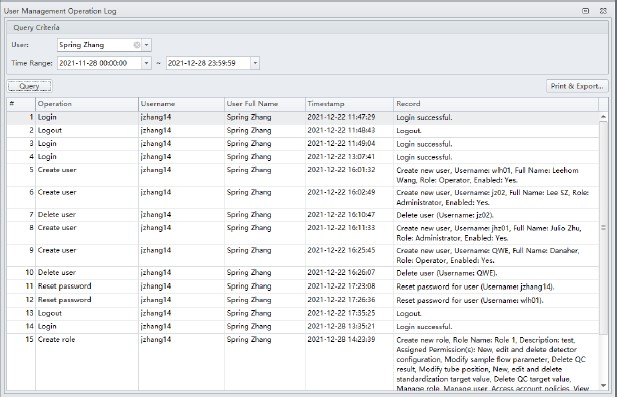Select record Reset password for jzhang14

(x=475, y=287)
